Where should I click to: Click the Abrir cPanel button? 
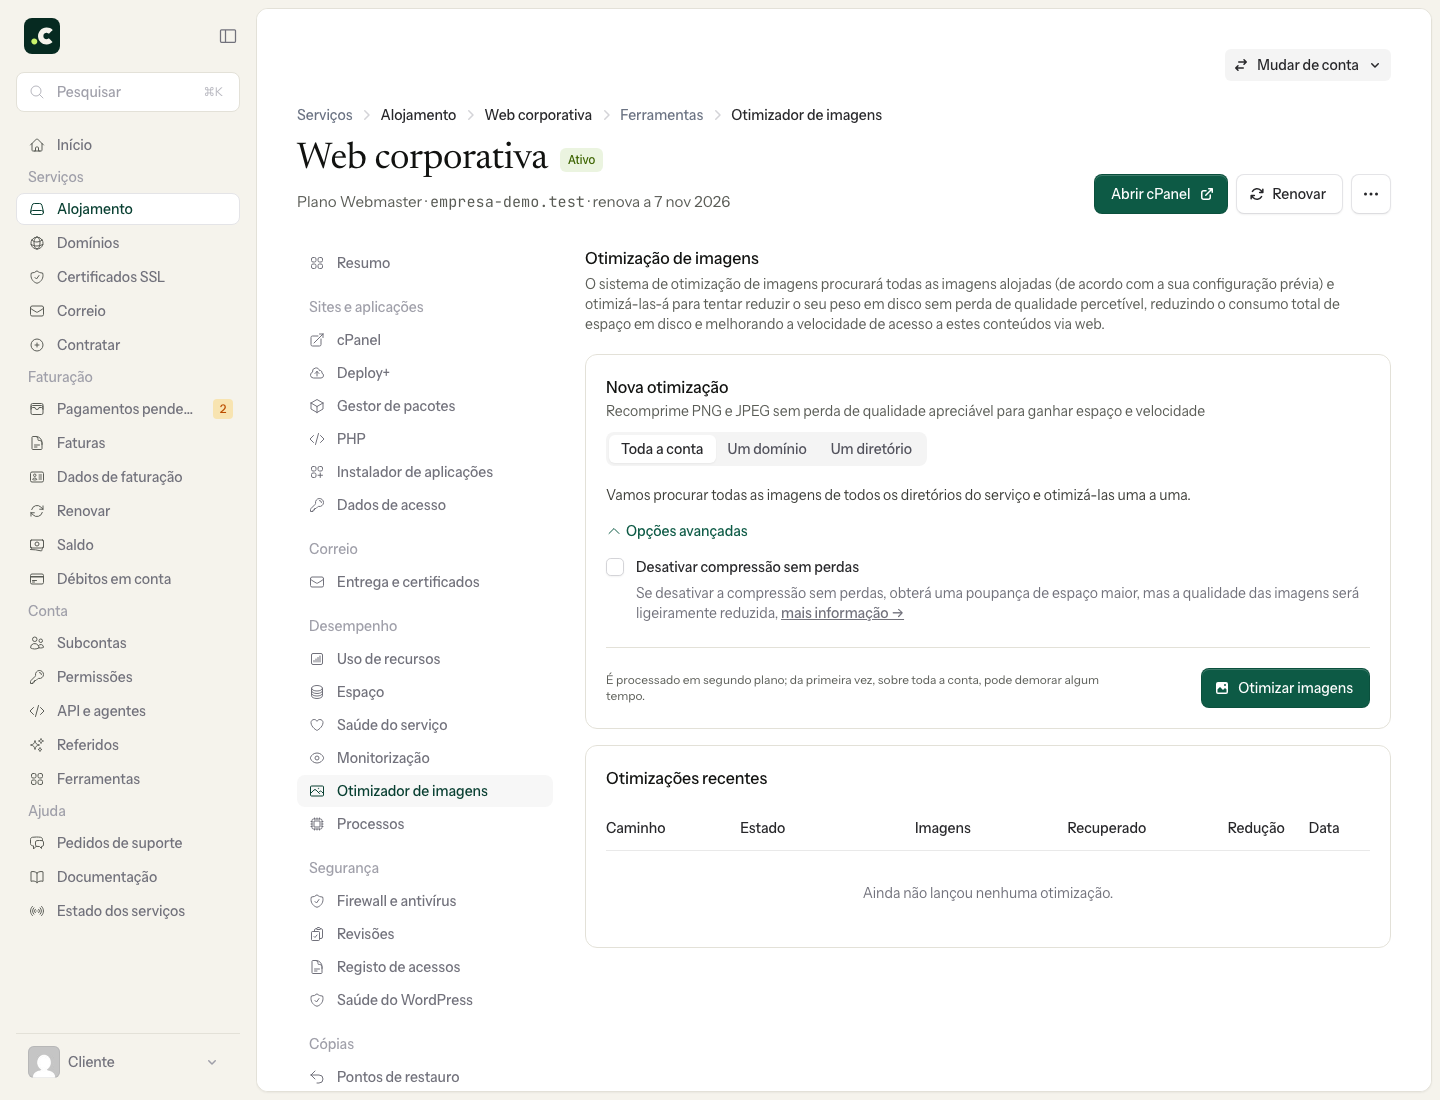1161,194
